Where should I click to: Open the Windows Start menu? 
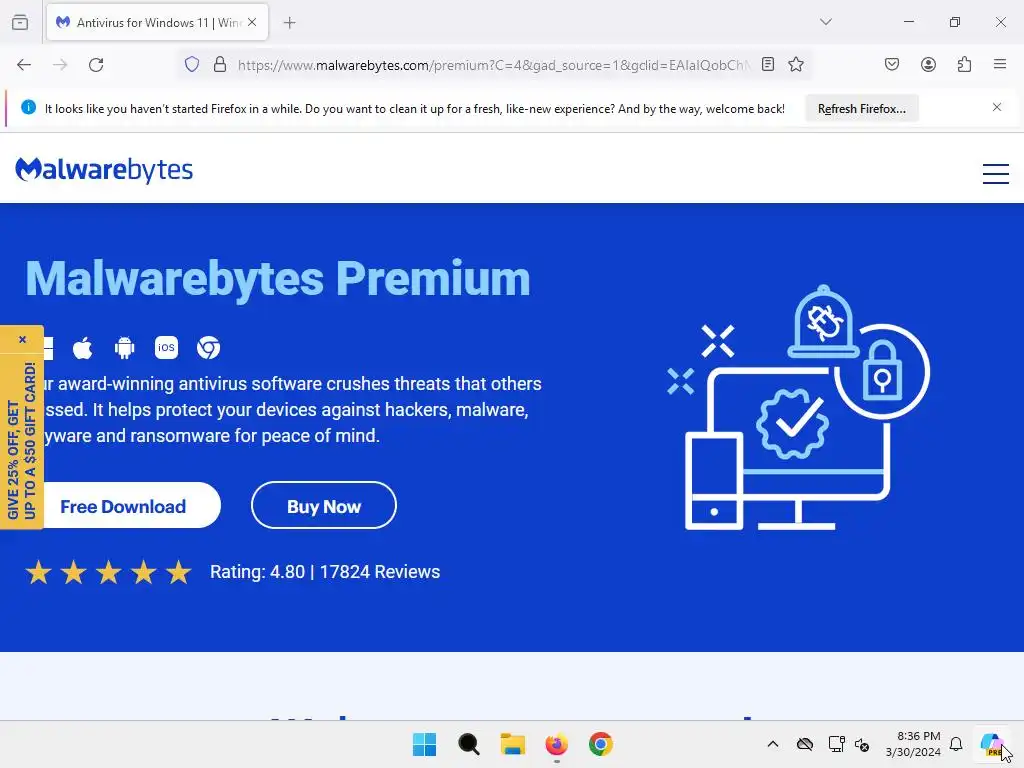pos(424,744)
